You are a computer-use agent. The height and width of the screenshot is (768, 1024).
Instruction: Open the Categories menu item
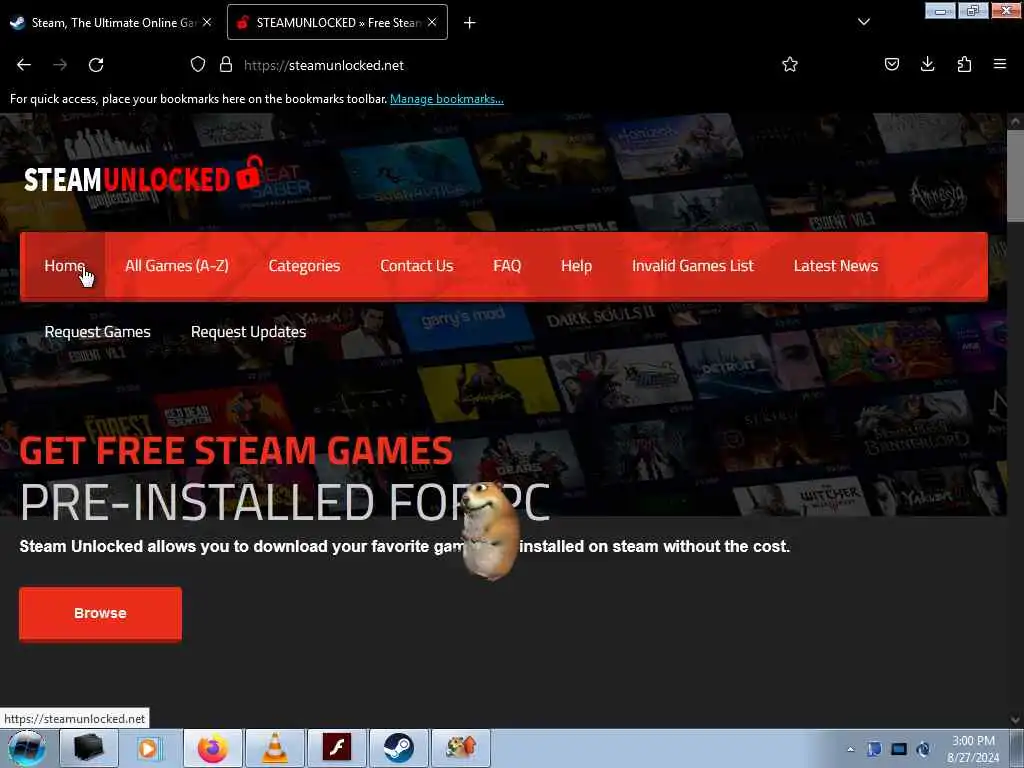pyautogui.click(x=304, y=266)
